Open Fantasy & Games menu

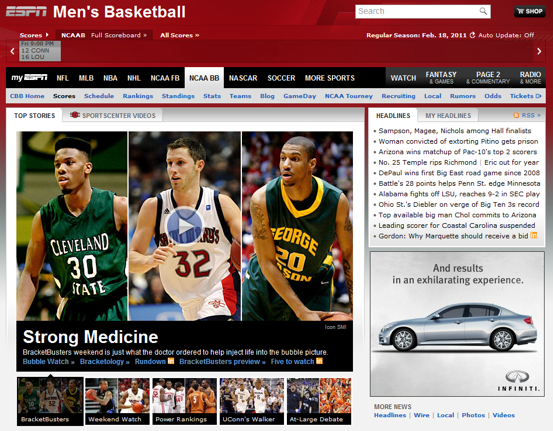click(441, 78)
